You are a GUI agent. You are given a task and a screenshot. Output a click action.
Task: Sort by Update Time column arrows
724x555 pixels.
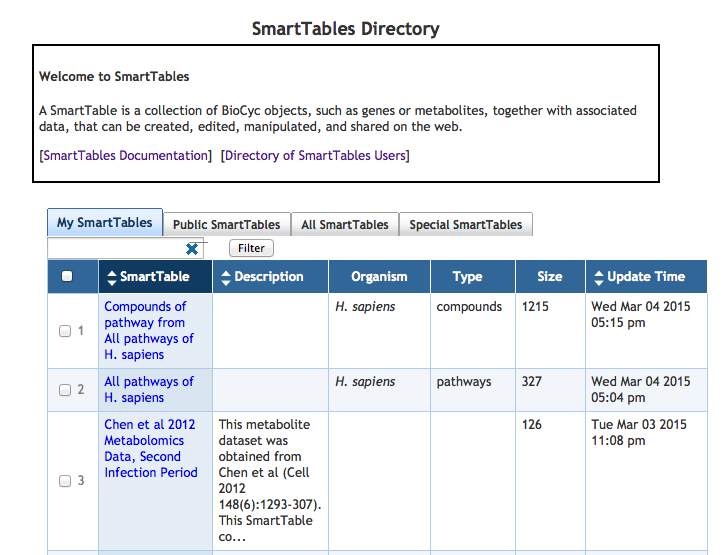[599, 277]
